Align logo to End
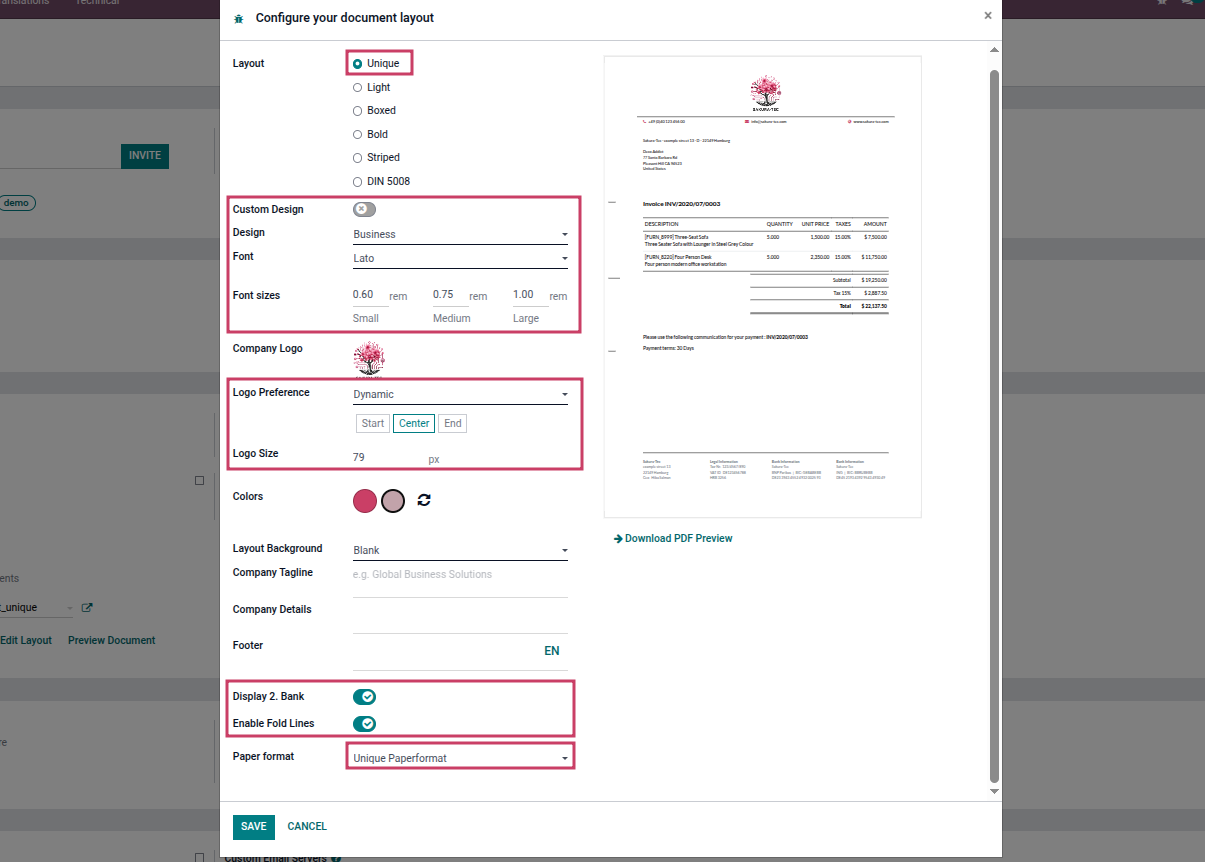Viewport: 1205px width, 862px height. tap(453, 423)
